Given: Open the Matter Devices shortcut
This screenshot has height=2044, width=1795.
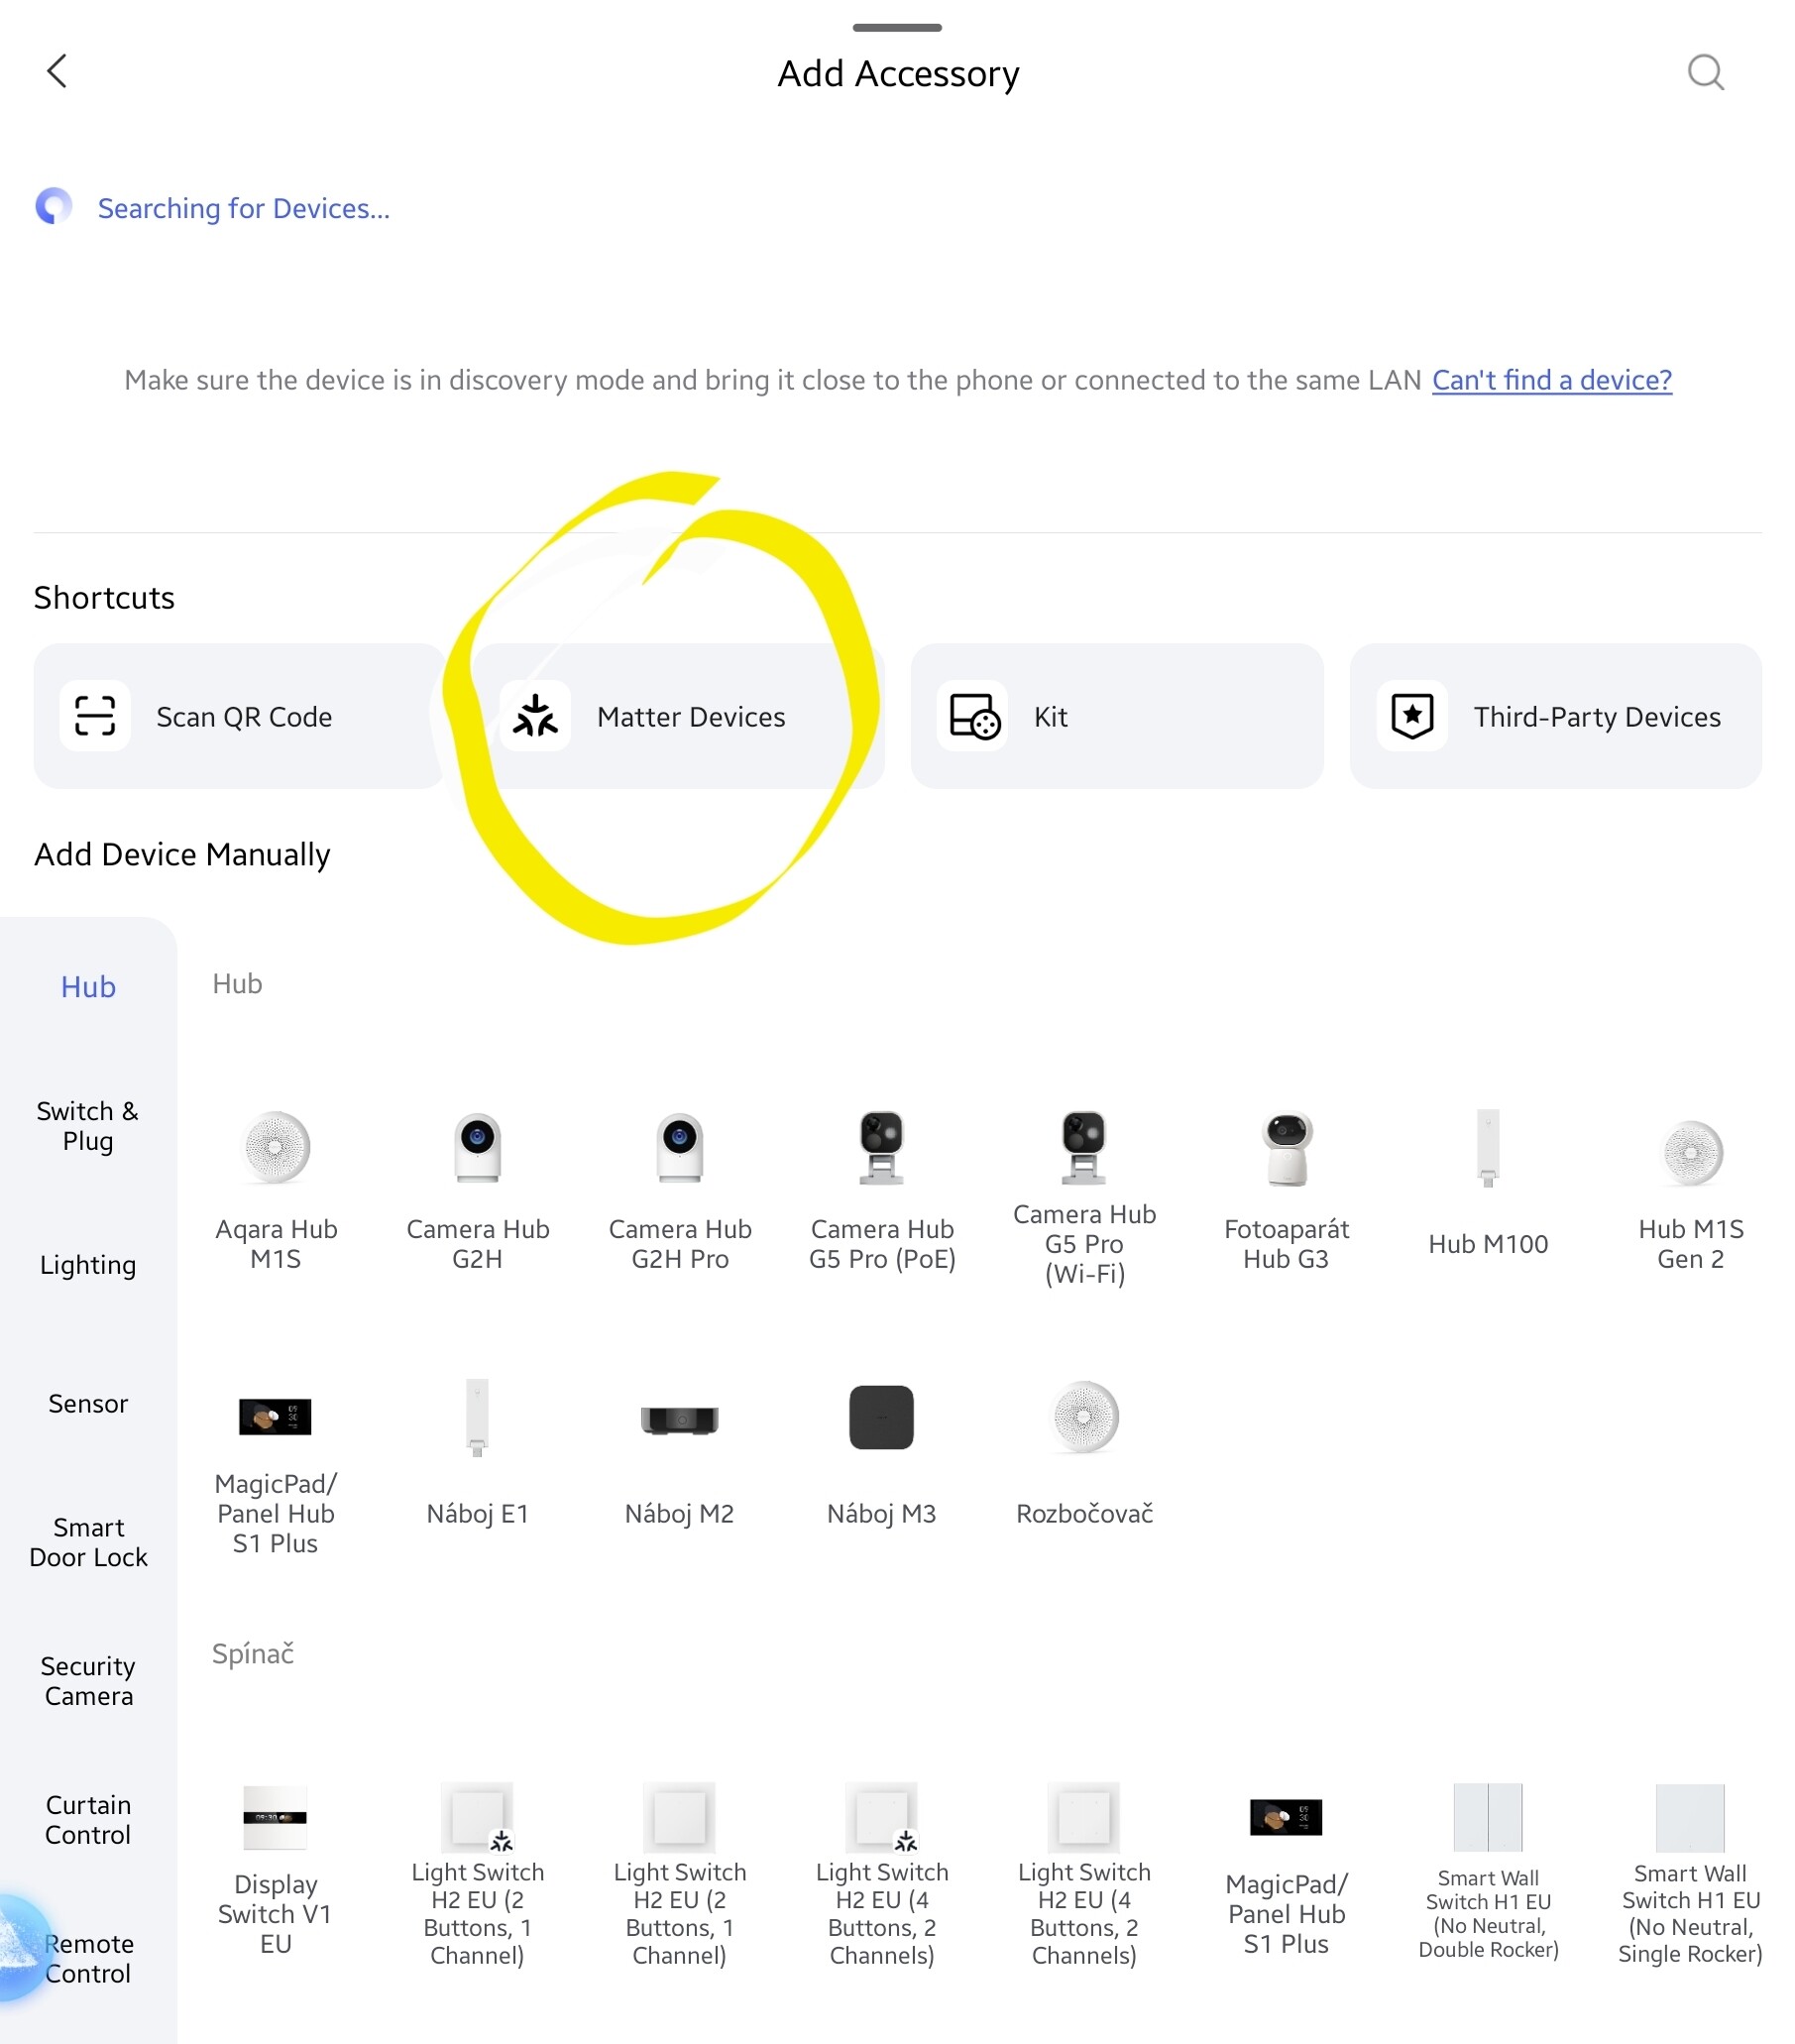Looking at the screenshot, I should pyautogui.click(x=678, y=716).
